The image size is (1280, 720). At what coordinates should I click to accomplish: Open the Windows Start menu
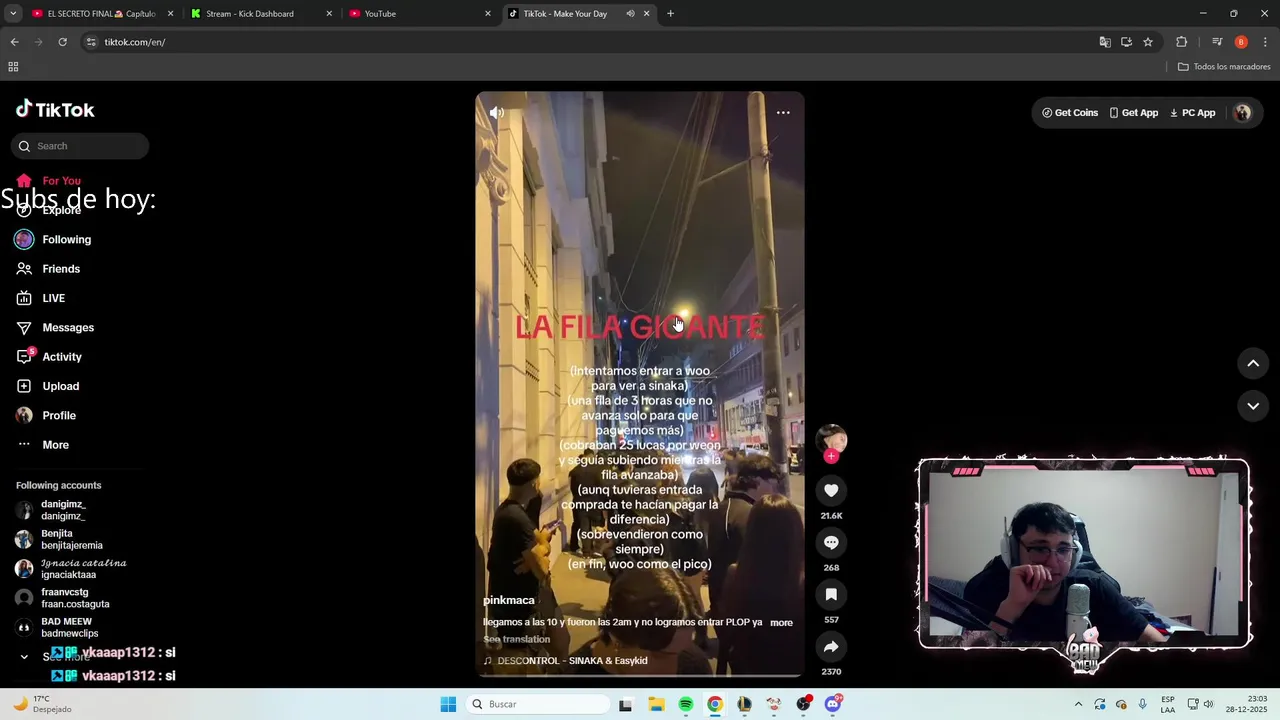click(448, 704)
